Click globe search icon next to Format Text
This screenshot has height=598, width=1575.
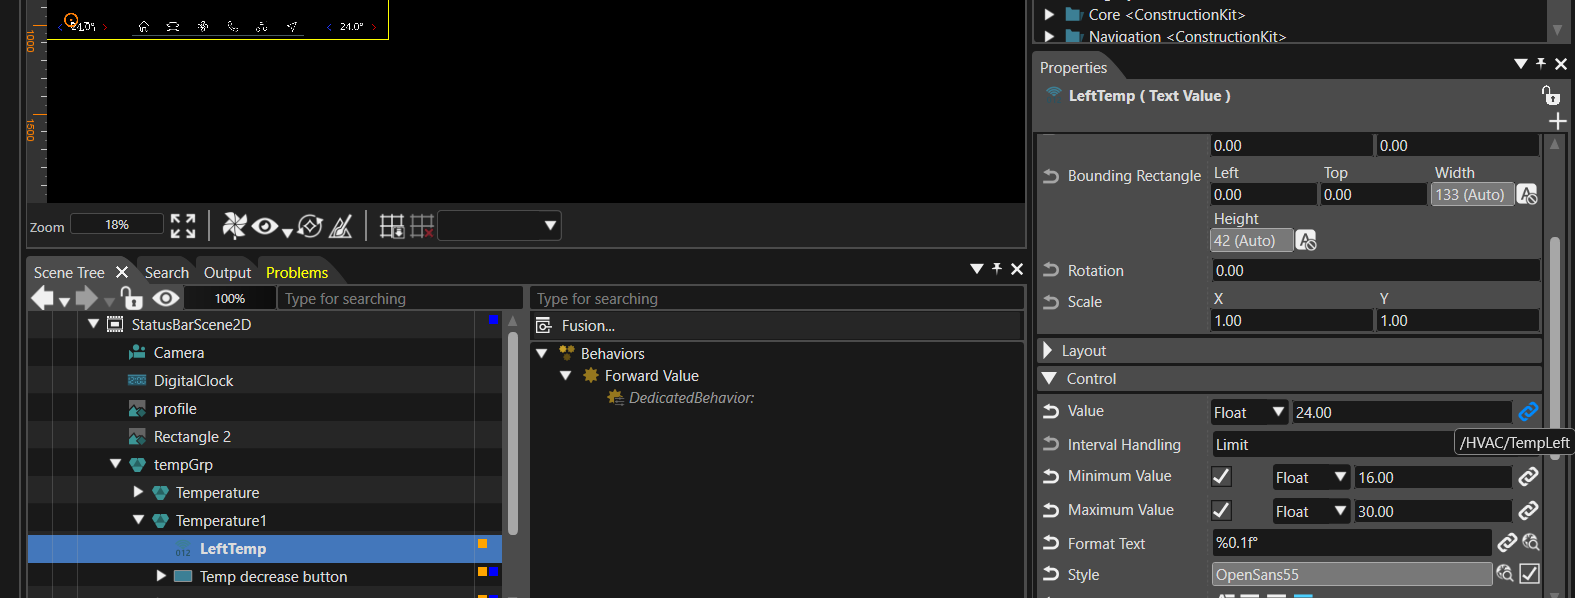point(1530,543)
